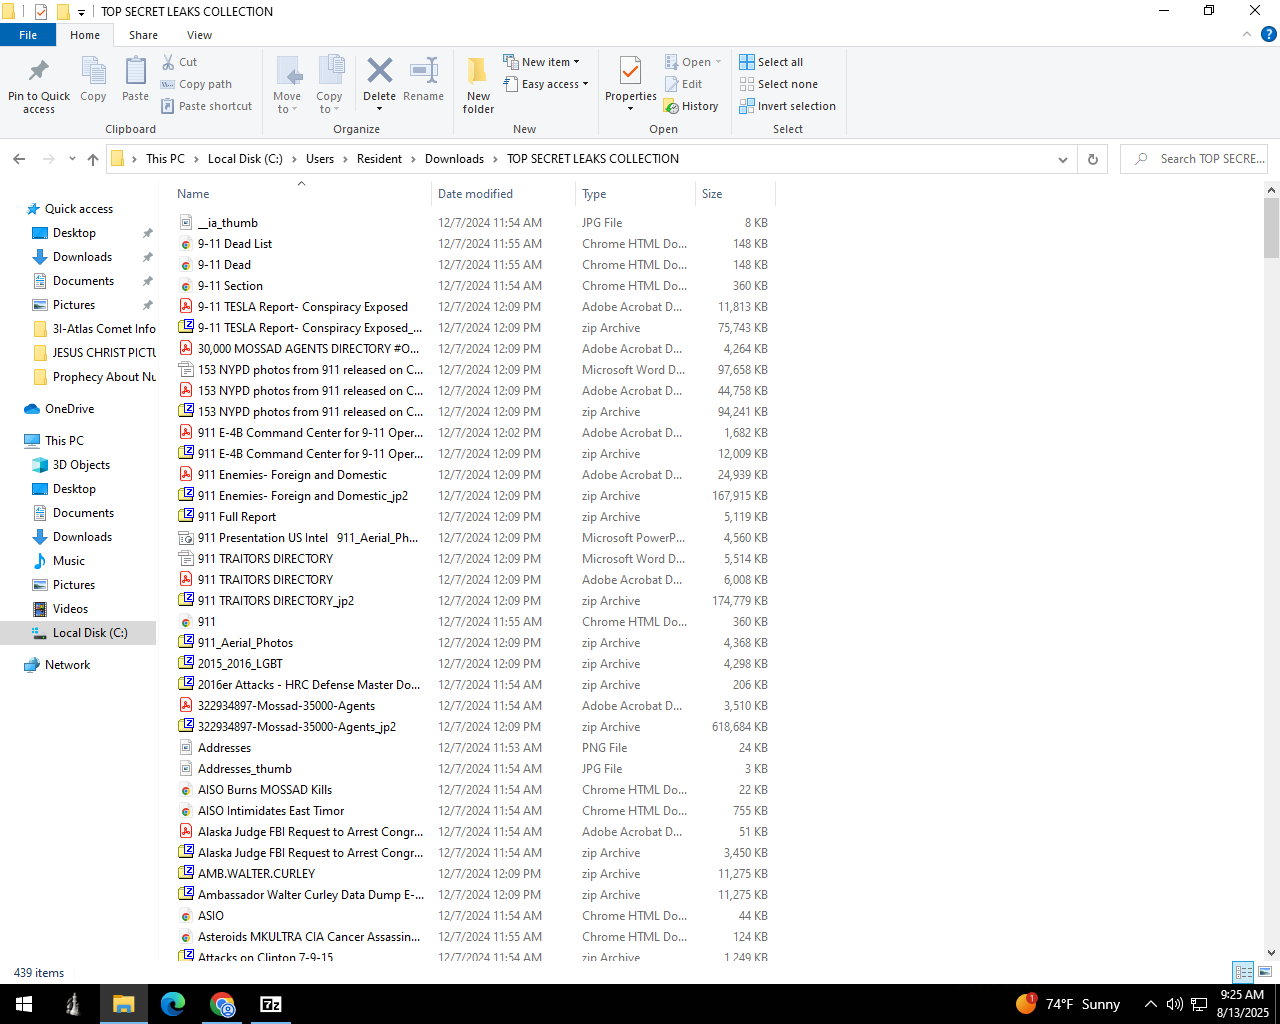The width and height of the screenshot is (1280, 1024).
Task: Switch to Details view layout button
Action: 1243,972
